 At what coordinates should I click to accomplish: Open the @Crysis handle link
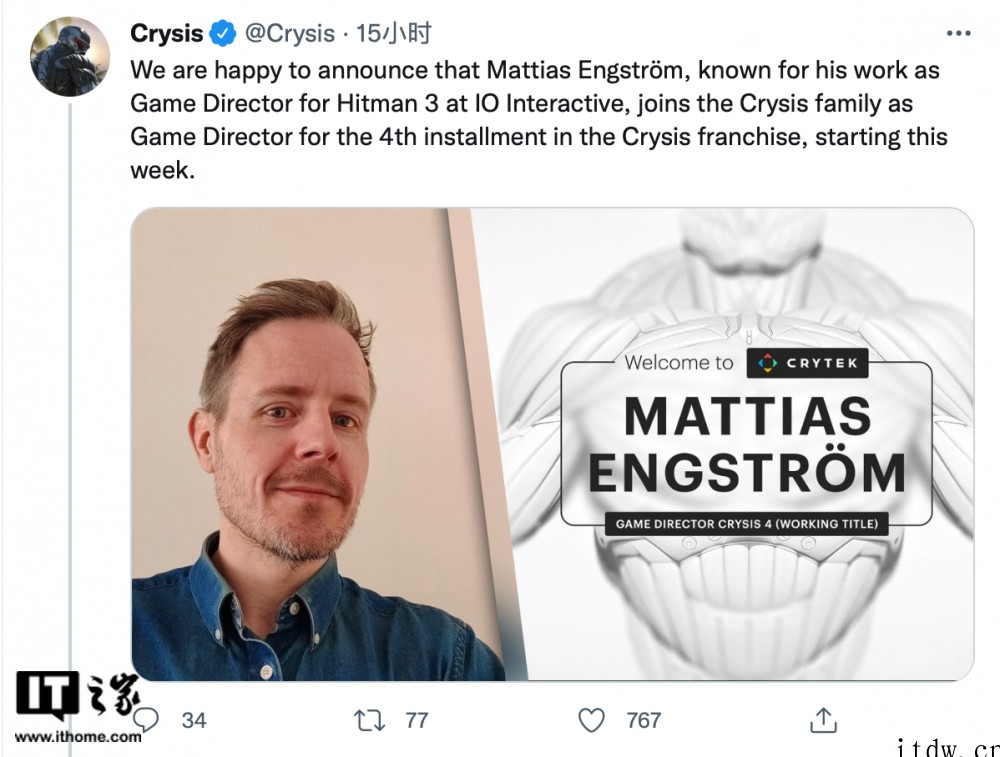point(290,33)
